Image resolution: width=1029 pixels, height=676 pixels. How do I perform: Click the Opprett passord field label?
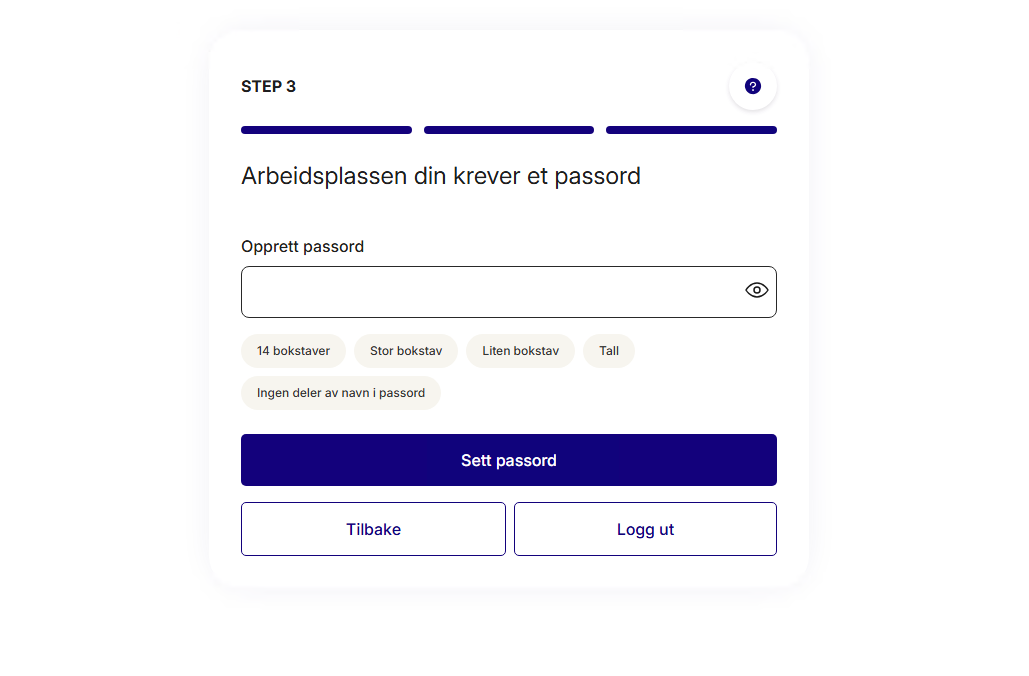pyautogui.click(x=302, y=247)
